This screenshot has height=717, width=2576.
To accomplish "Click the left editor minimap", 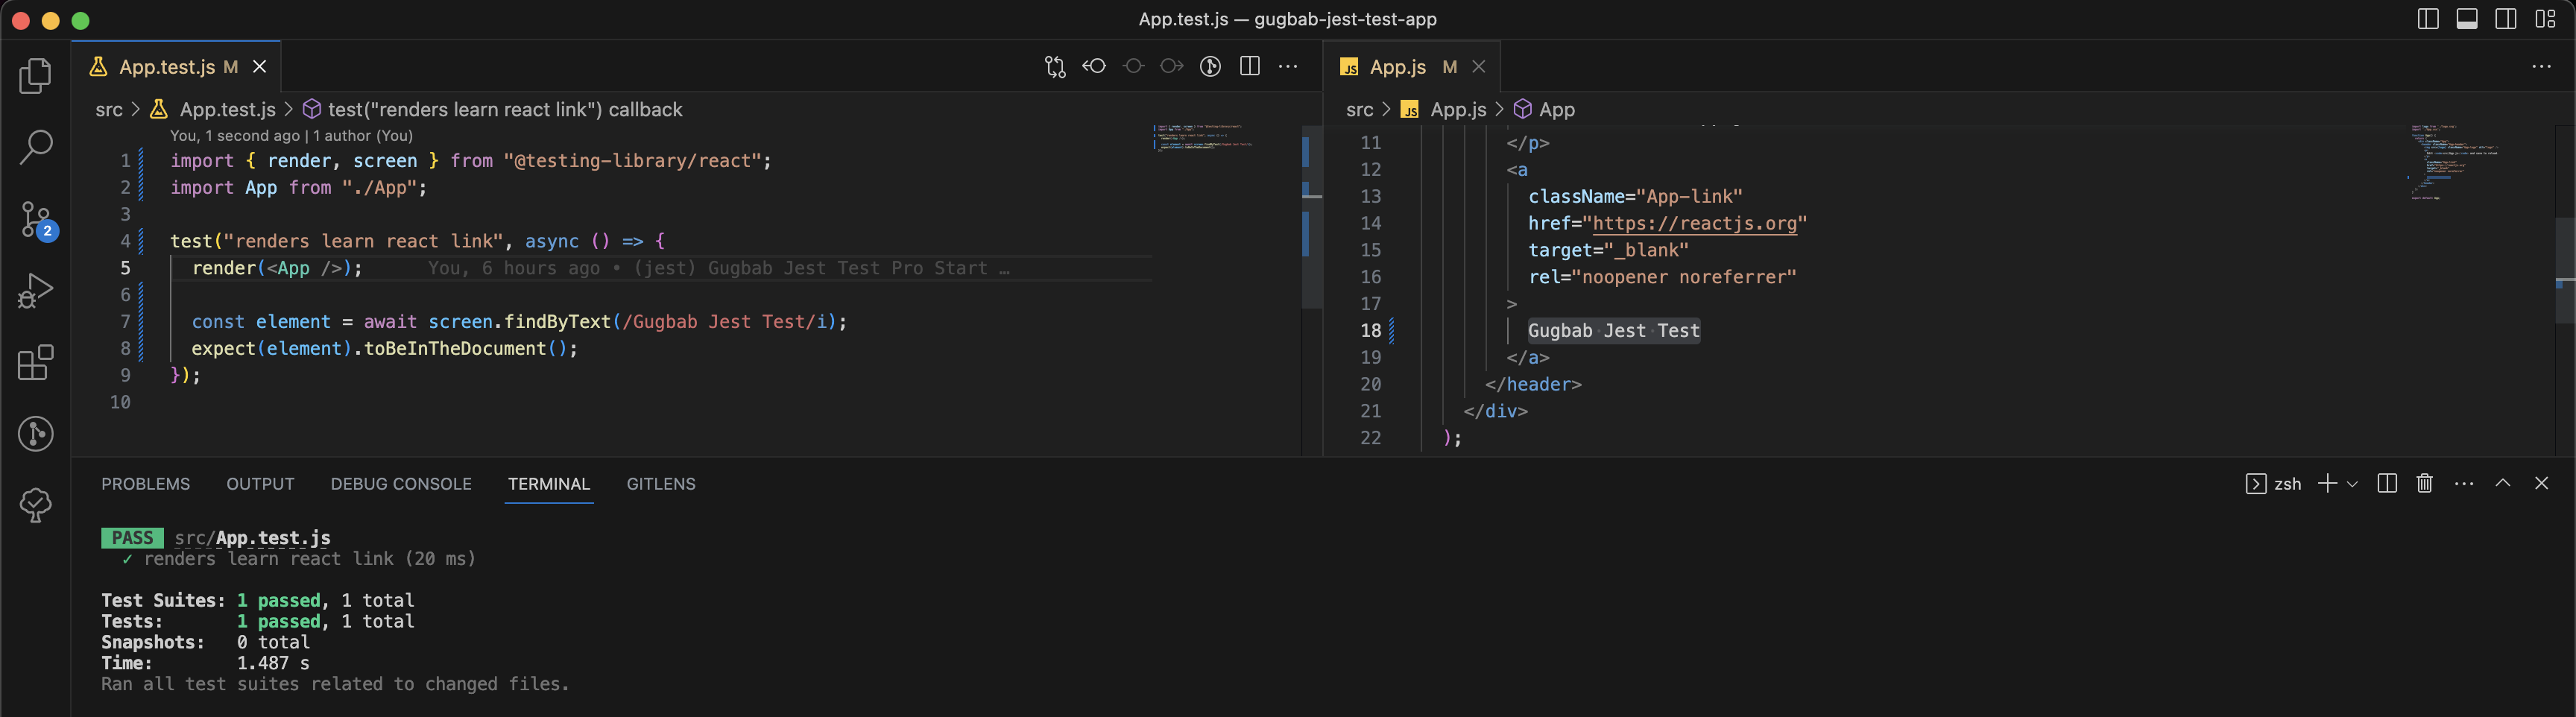I will pos(1204,137).
